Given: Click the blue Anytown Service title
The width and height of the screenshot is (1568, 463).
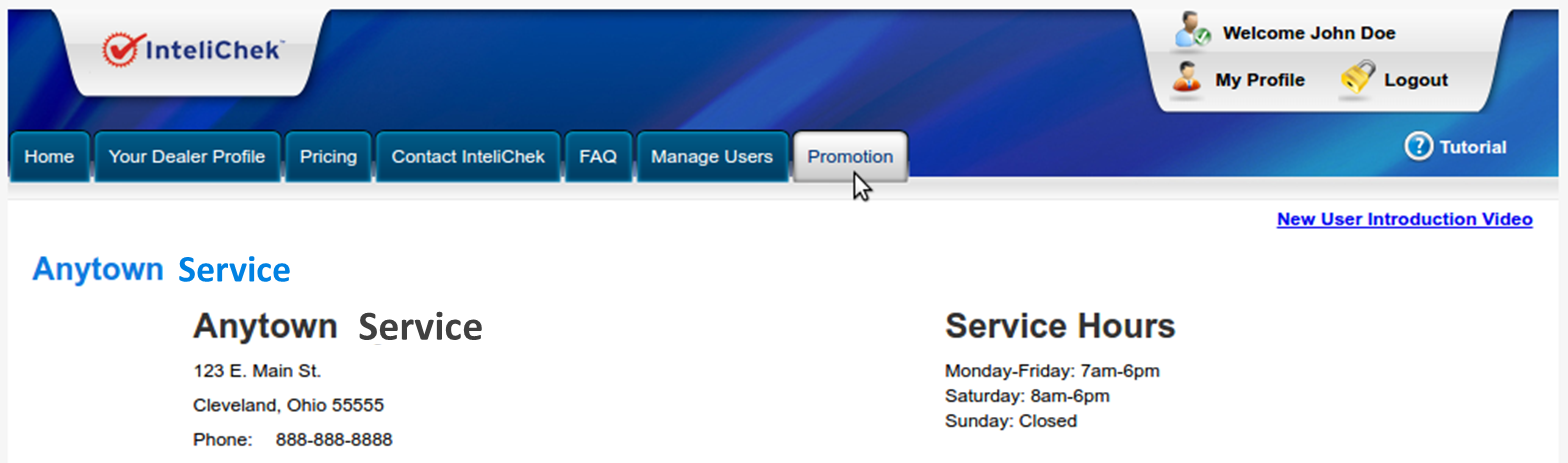Looking at the screenshot, I should point(162,269).
